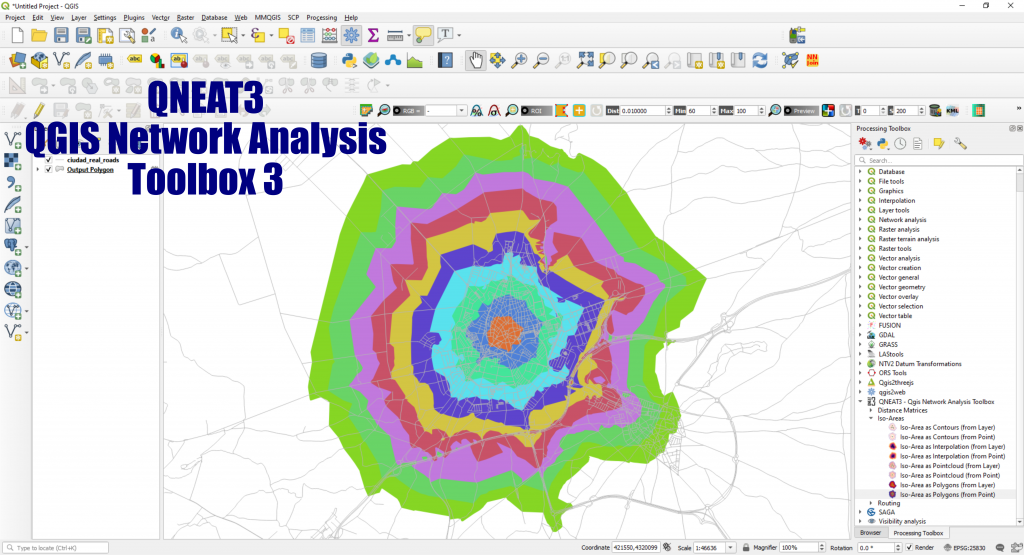Open the Scale dropdown arrow
The image size is (1024, 555).
[x=730, y=548]
